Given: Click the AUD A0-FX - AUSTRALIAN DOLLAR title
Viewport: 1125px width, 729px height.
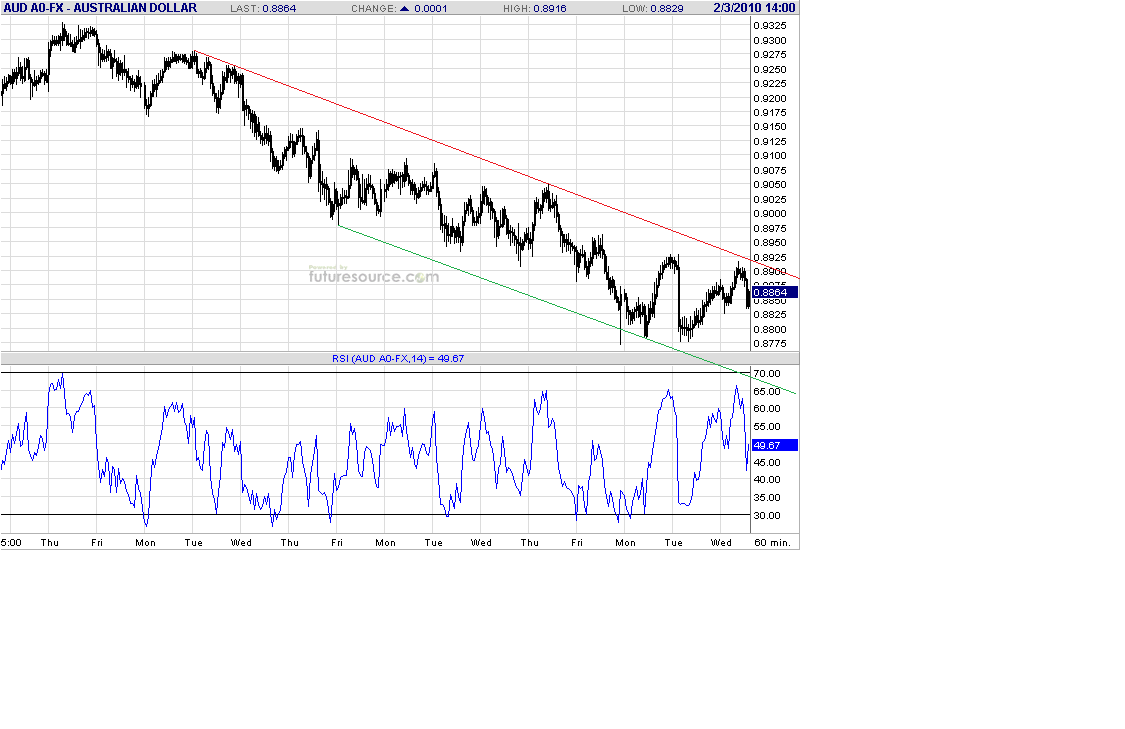Looking at the screenshot, I should coord(100,8).
